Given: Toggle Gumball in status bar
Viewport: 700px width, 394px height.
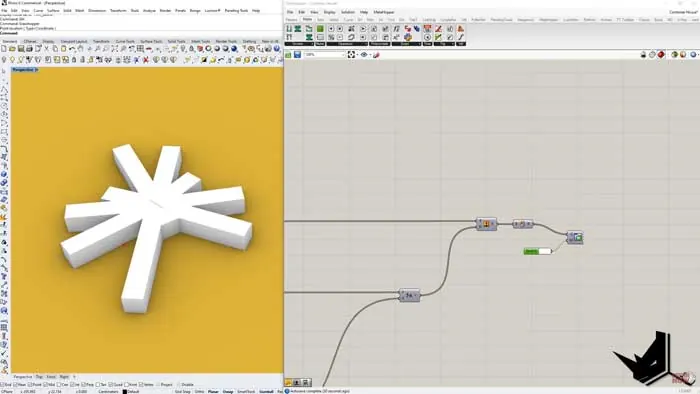Looking at the screenshot, I should tap(267, 391).
